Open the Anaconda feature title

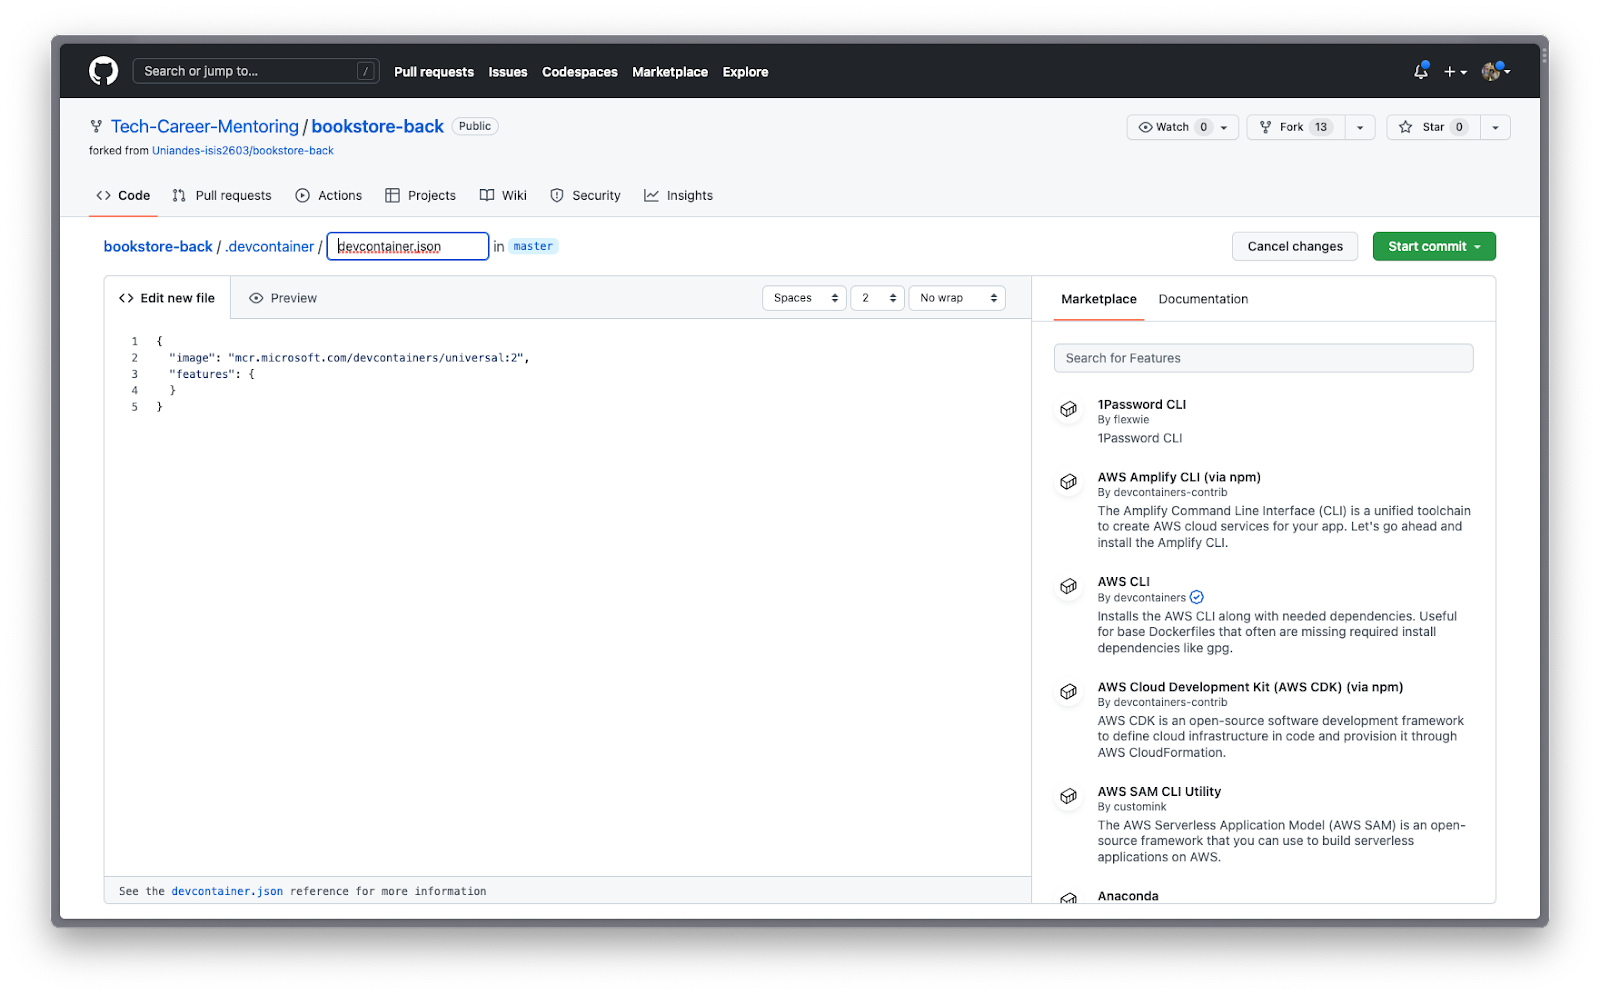[1128, 896]
